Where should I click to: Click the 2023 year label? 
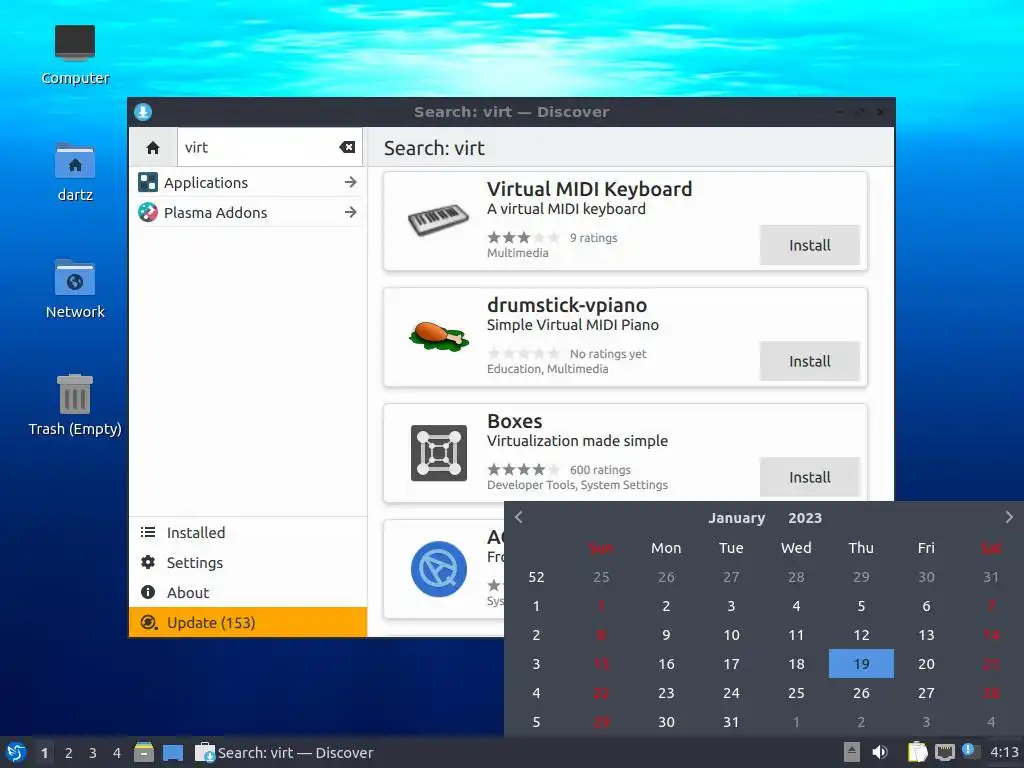[x=805, y=518]
